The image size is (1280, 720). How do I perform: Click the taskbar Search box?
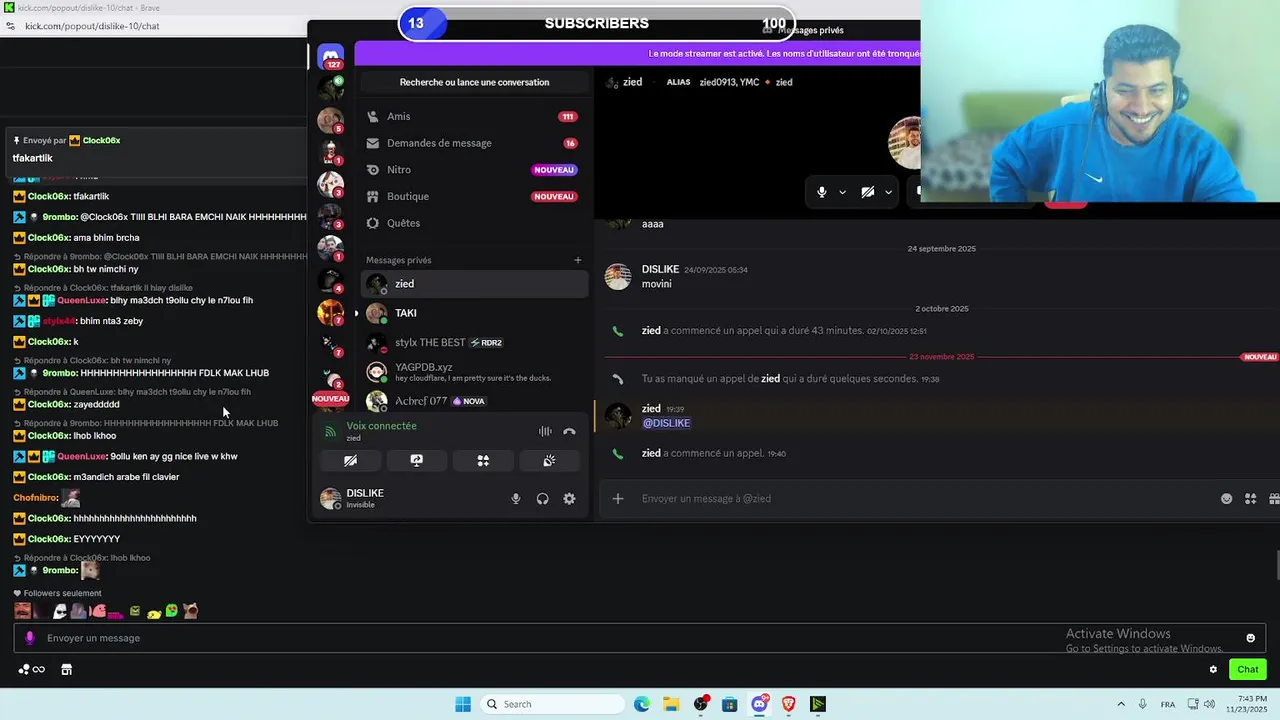pyautogui.click(x=550, y=704)
